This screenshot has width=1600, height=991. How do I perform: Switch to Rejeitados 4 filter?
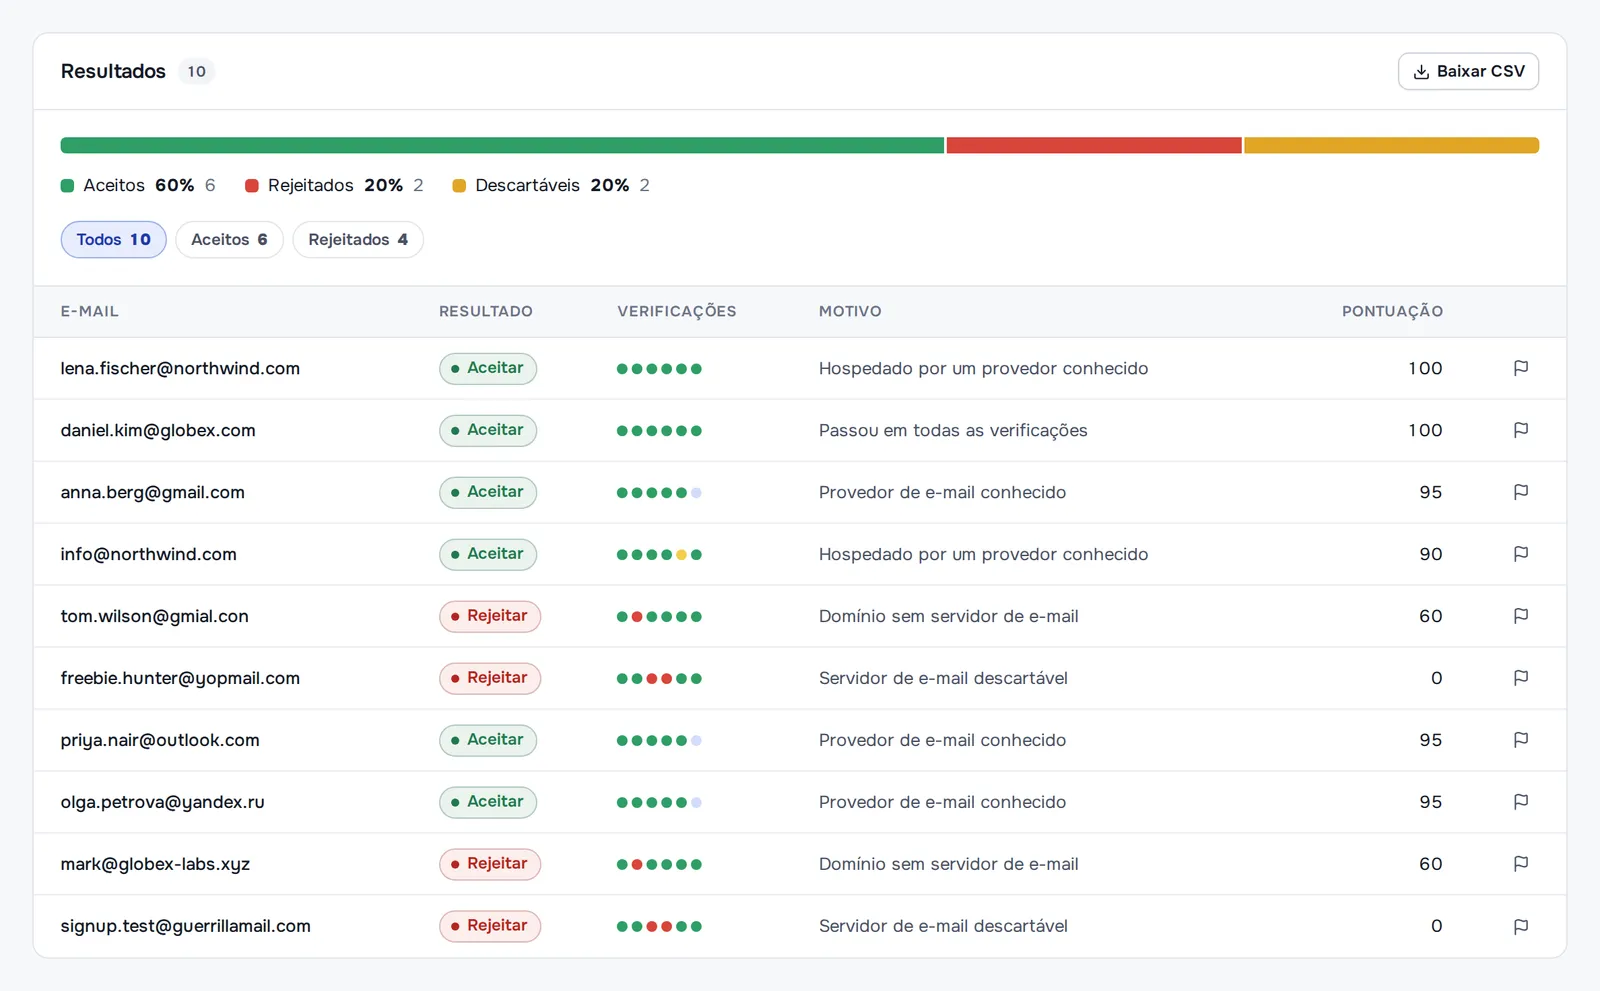(x=358, y=240)
